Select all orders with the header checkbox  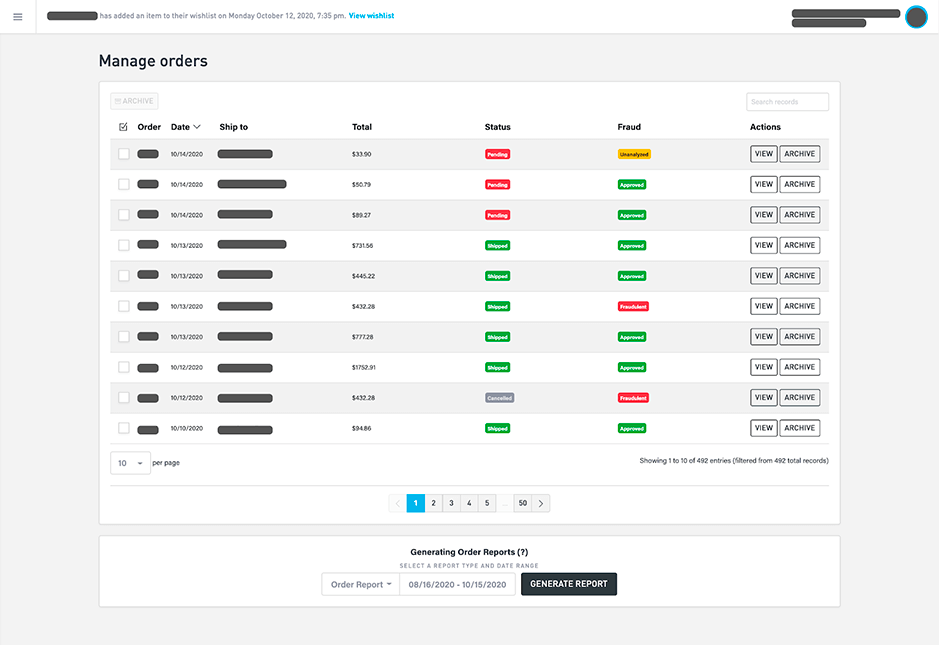pos(123,126)
